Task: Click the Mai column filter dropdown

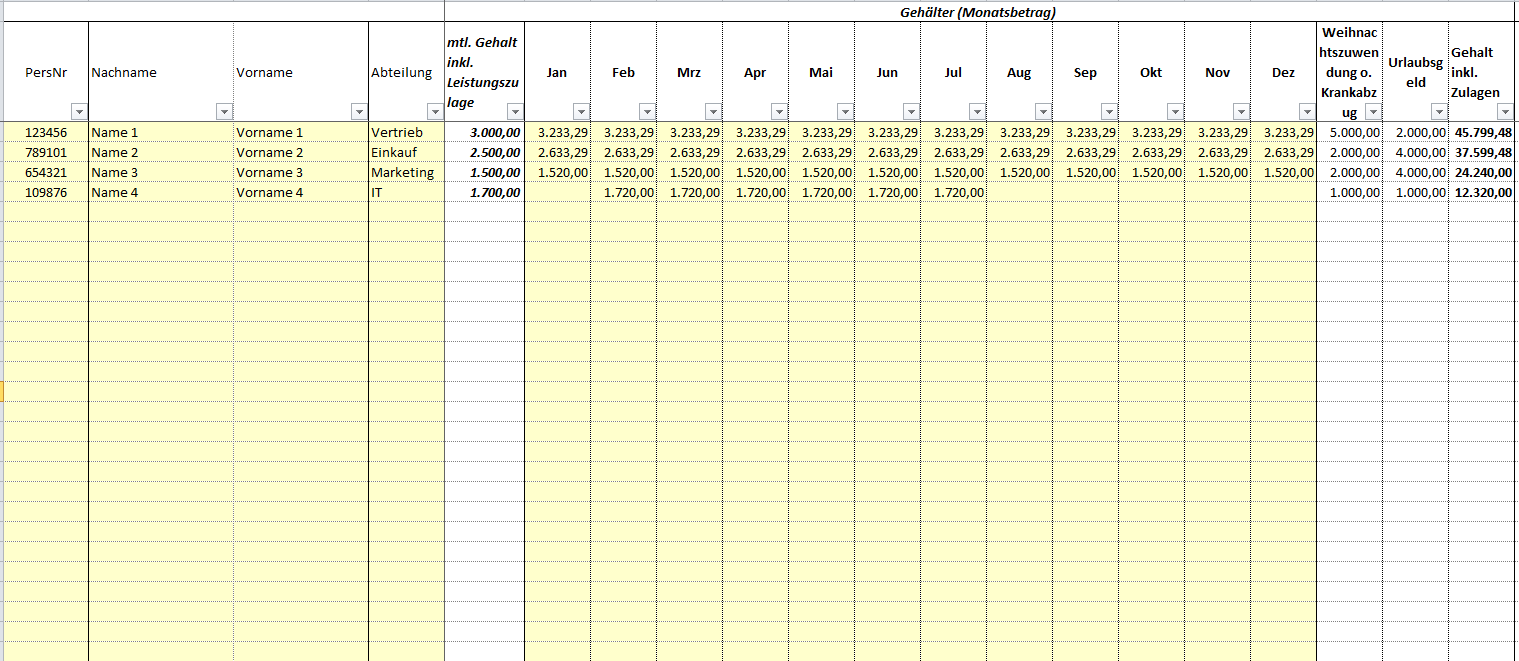Action: [845, 112]
